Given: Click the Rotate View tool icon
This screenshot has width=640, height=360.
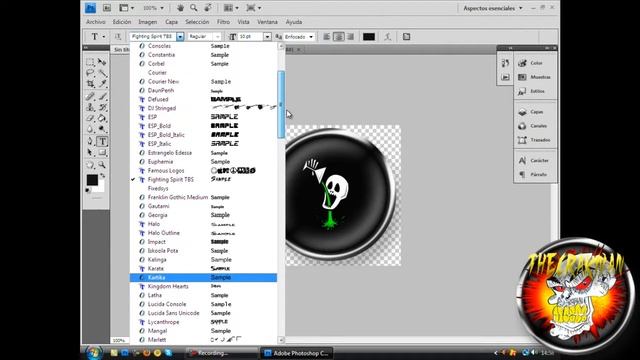Looking at the screenshot, I should tap(208, 8).
